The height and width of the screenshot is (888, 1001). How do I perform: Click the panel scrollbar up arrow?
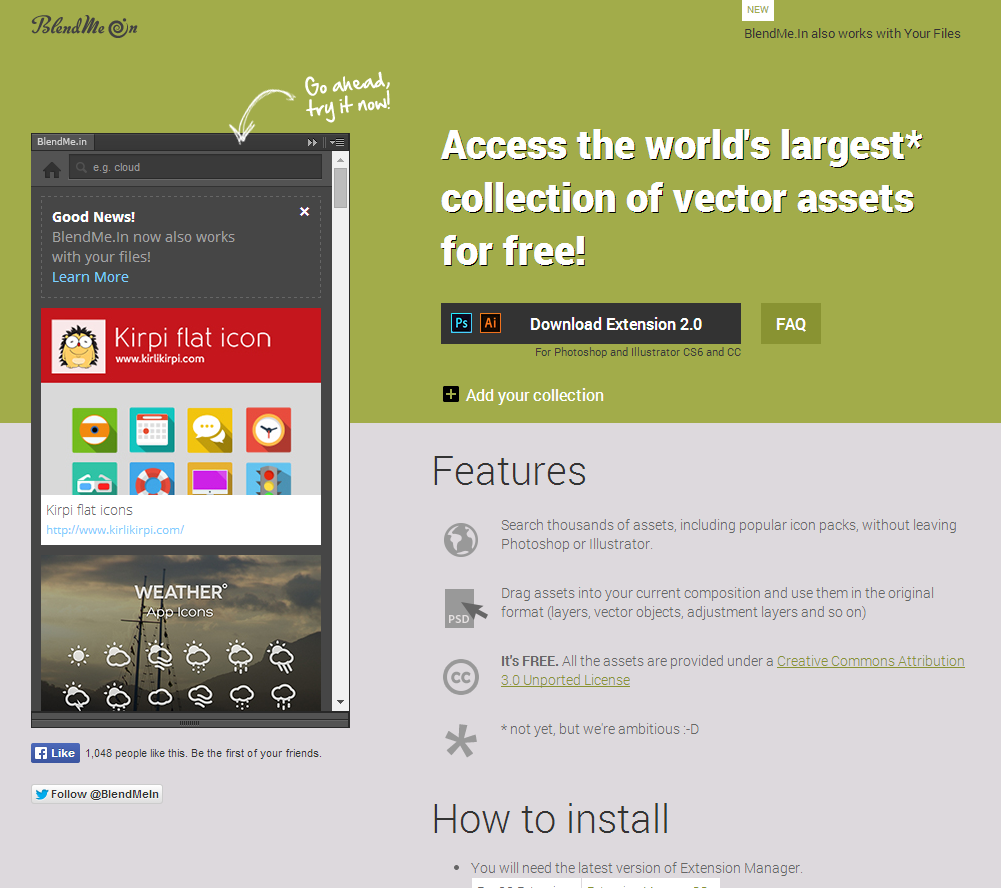tap(340, 160)
